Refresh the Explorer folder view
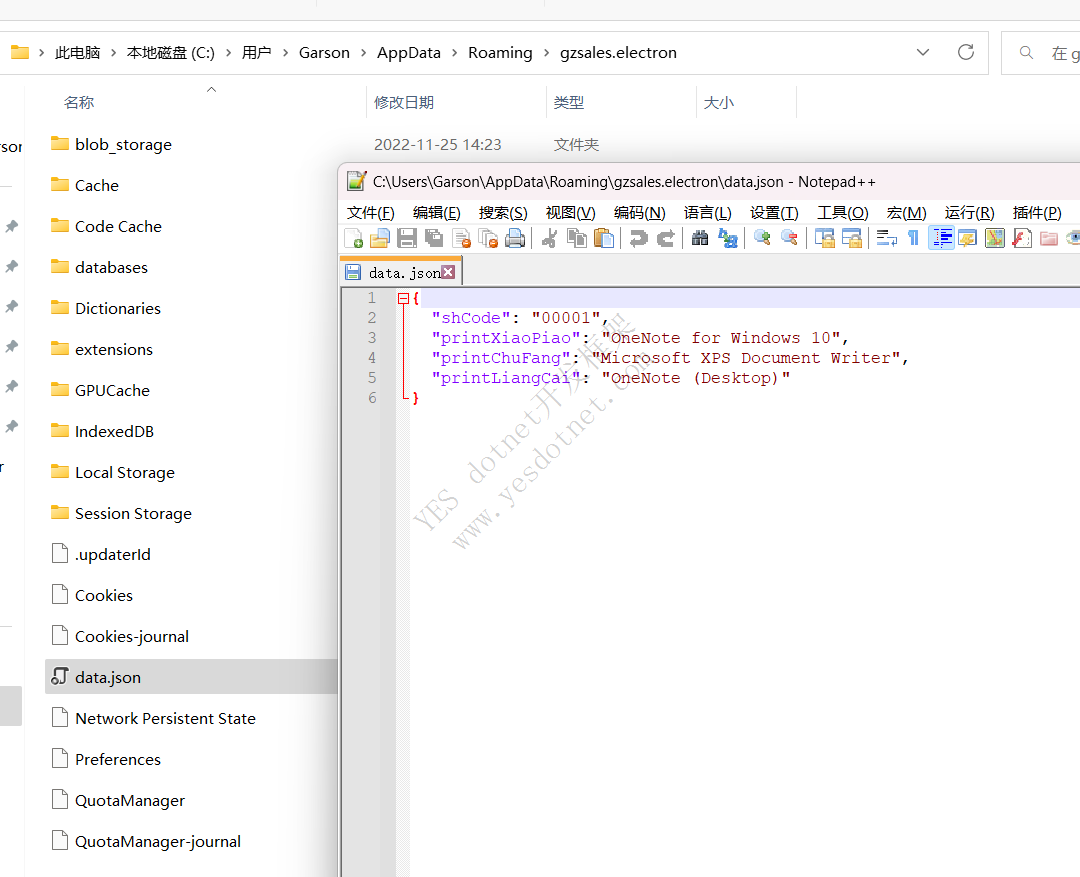The height and width of the screenshot is (877, 1080). pos(966,52)
